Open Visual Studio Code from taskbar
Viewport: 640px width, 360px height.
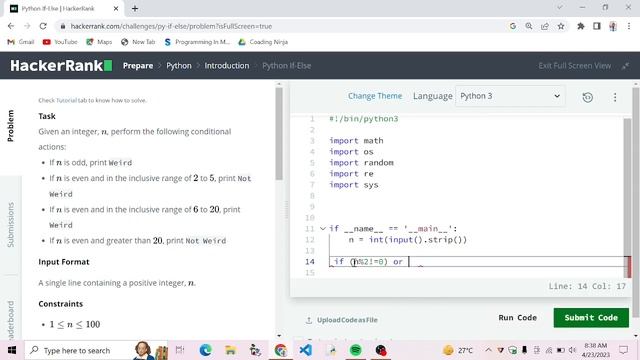click(305, 350)
